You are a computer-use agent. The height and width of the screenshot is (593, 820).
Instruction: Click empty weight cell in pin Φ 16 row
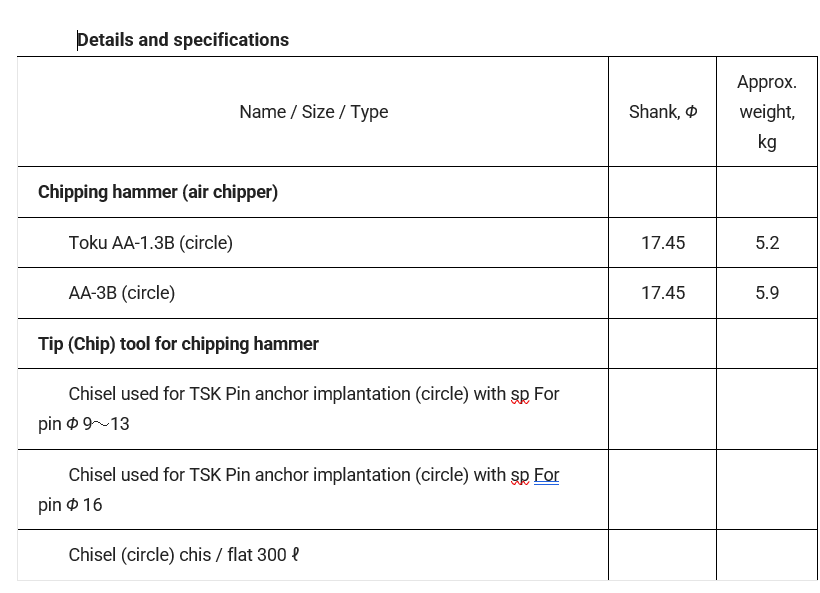[767, 490]
